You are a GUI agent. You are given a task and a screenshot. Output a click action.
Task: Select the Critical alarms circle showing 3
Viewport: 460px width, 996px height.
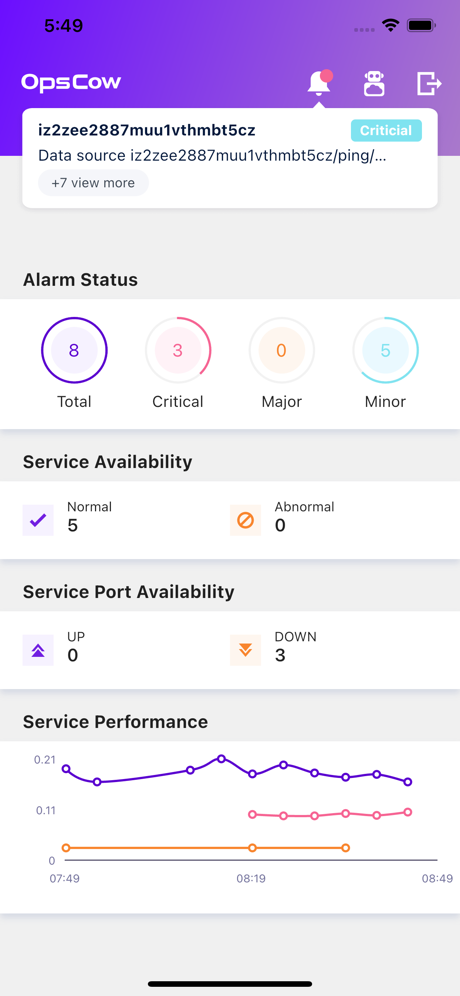pos(178,350)
